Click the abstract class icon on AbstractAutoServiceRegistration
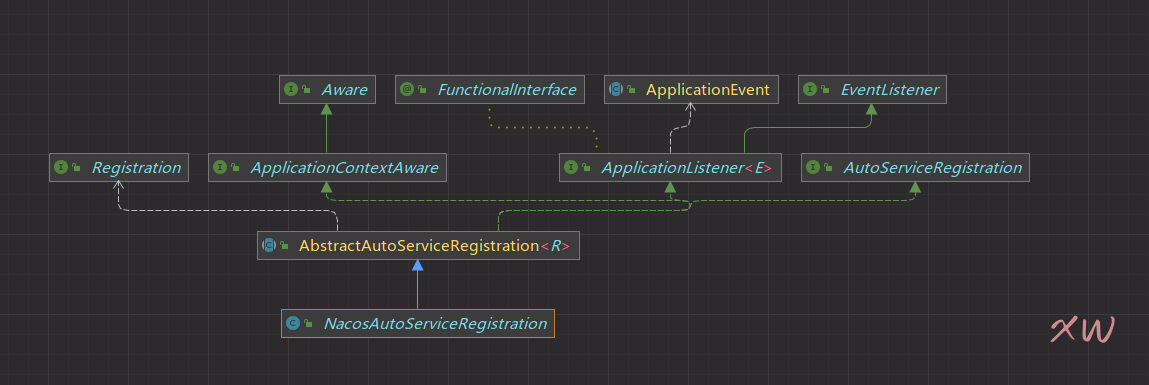The height and width of the screenshot is (385, 1149). tap(269, 246)
